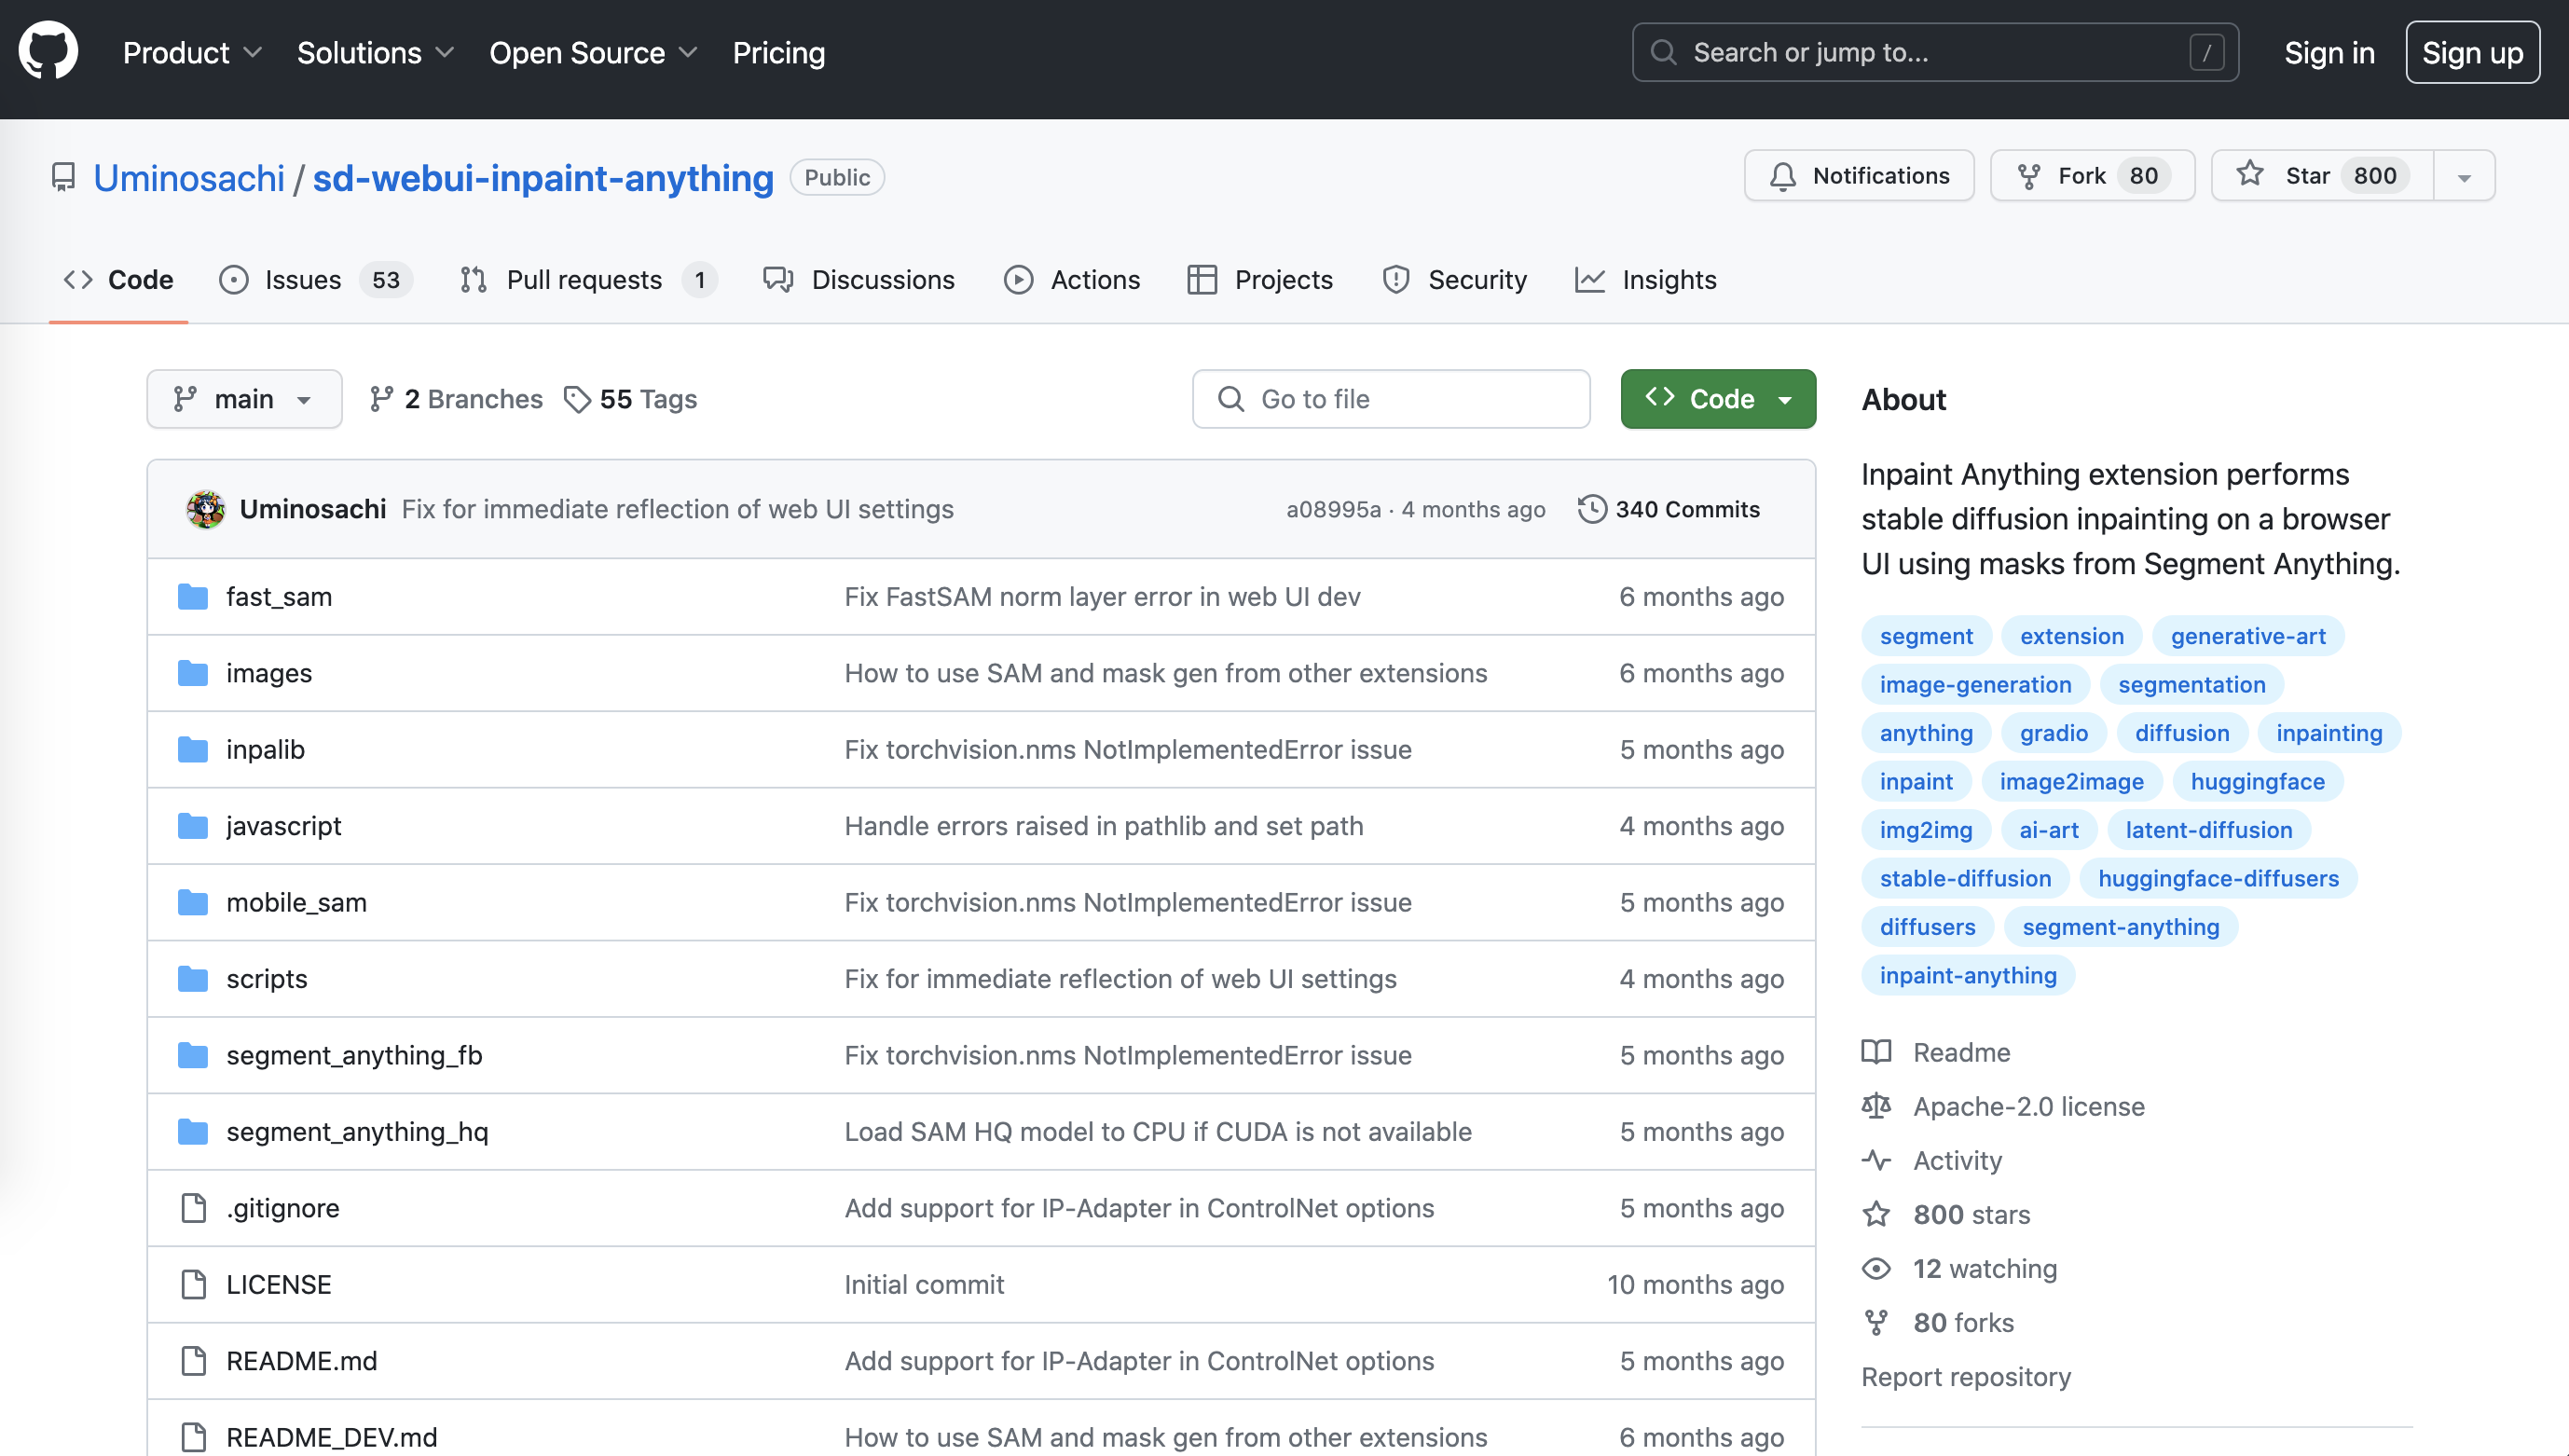Click the Sign in link
This screenshot has height=1456, width=2569.
[x=2328, y=53]
